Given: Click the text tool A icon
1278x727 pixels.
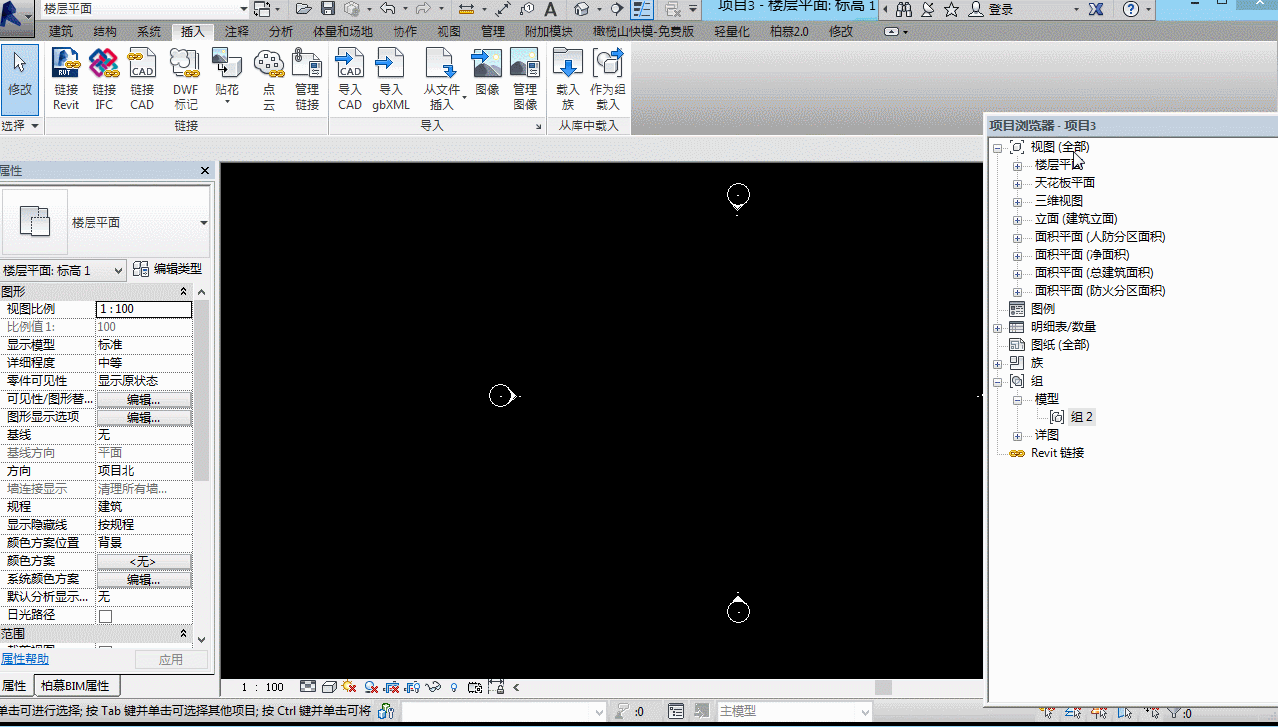Looking at the screenshot, I should coord(550,9).
